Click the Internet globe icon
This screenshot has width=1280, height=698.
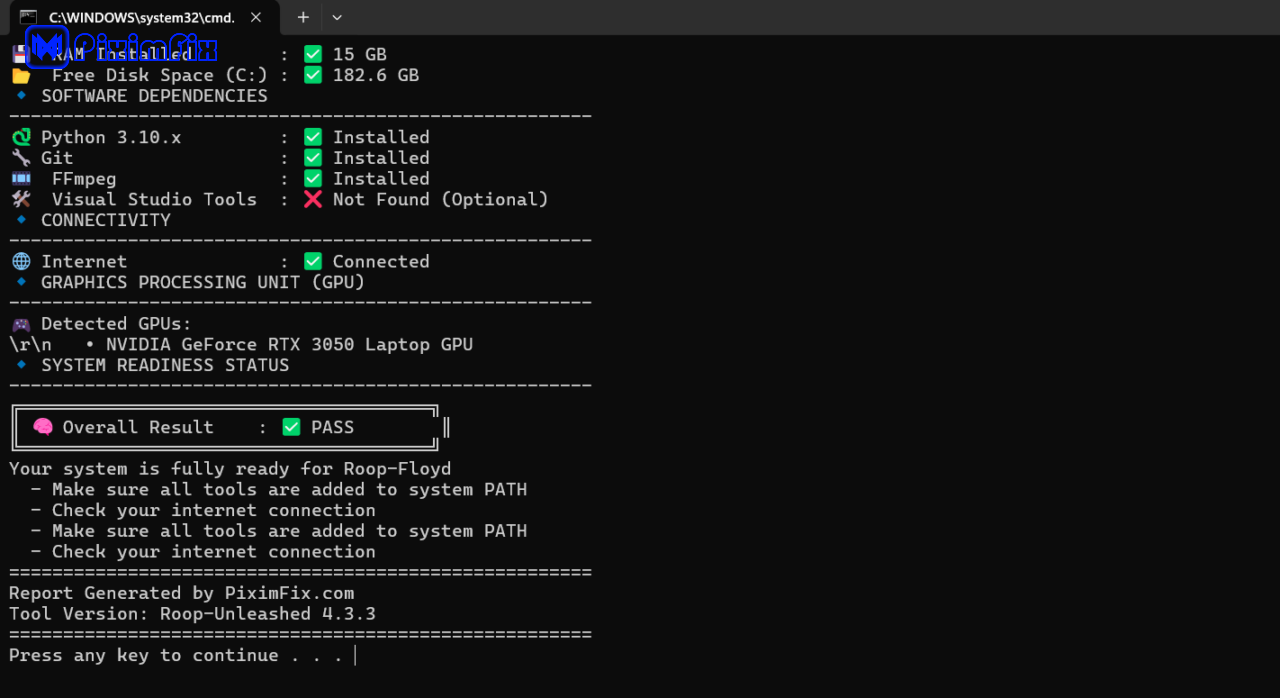(x=21, y=261)
